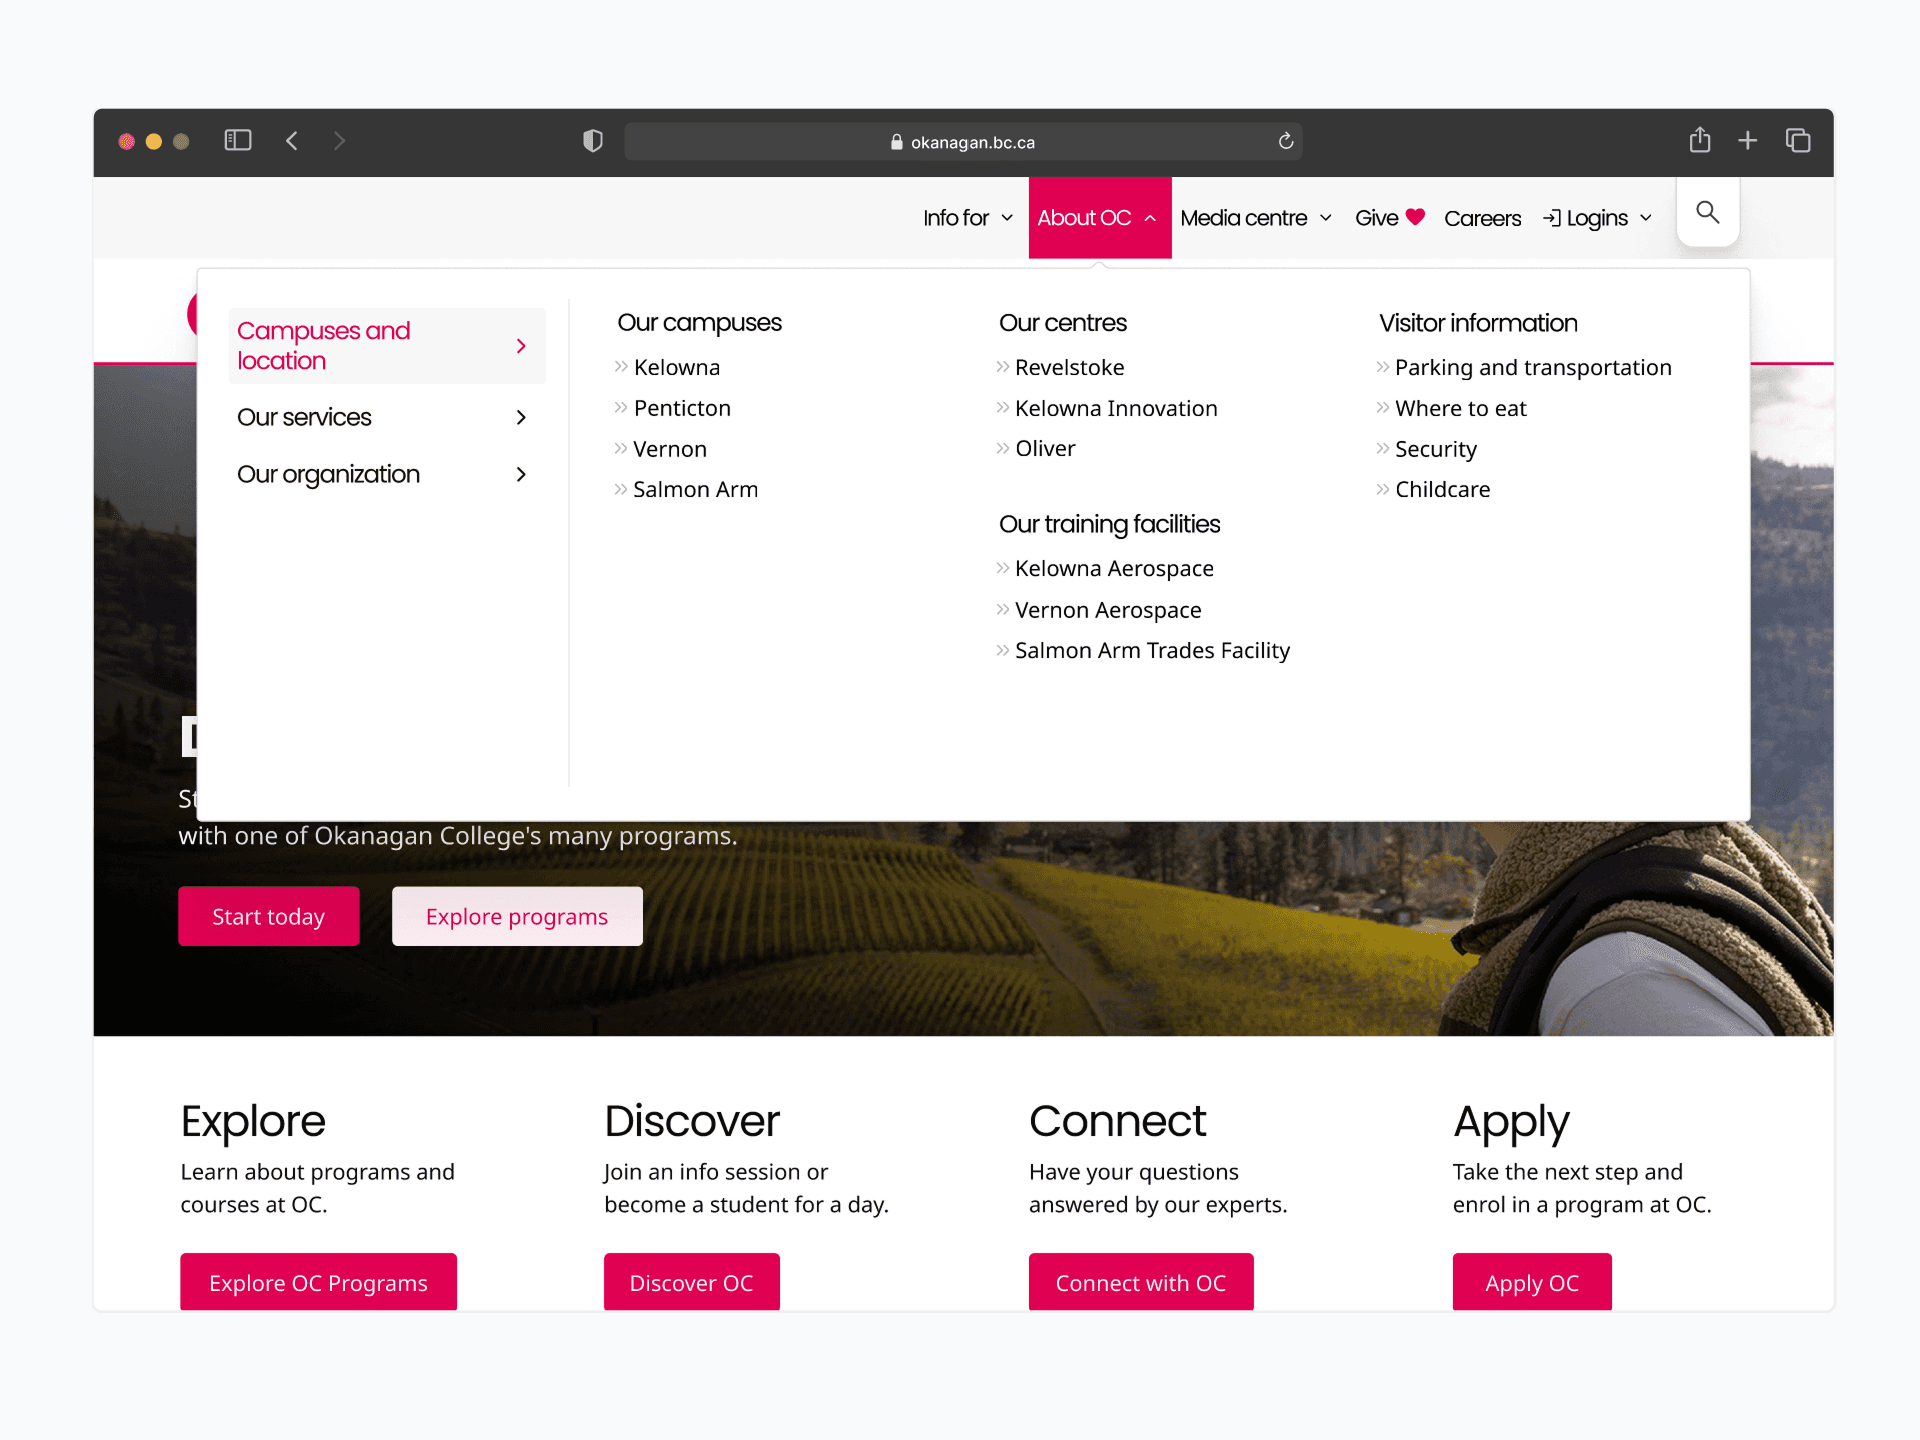Click the Give heart link
This screenshot has height=1440, width=1920.
(1389, 218)
